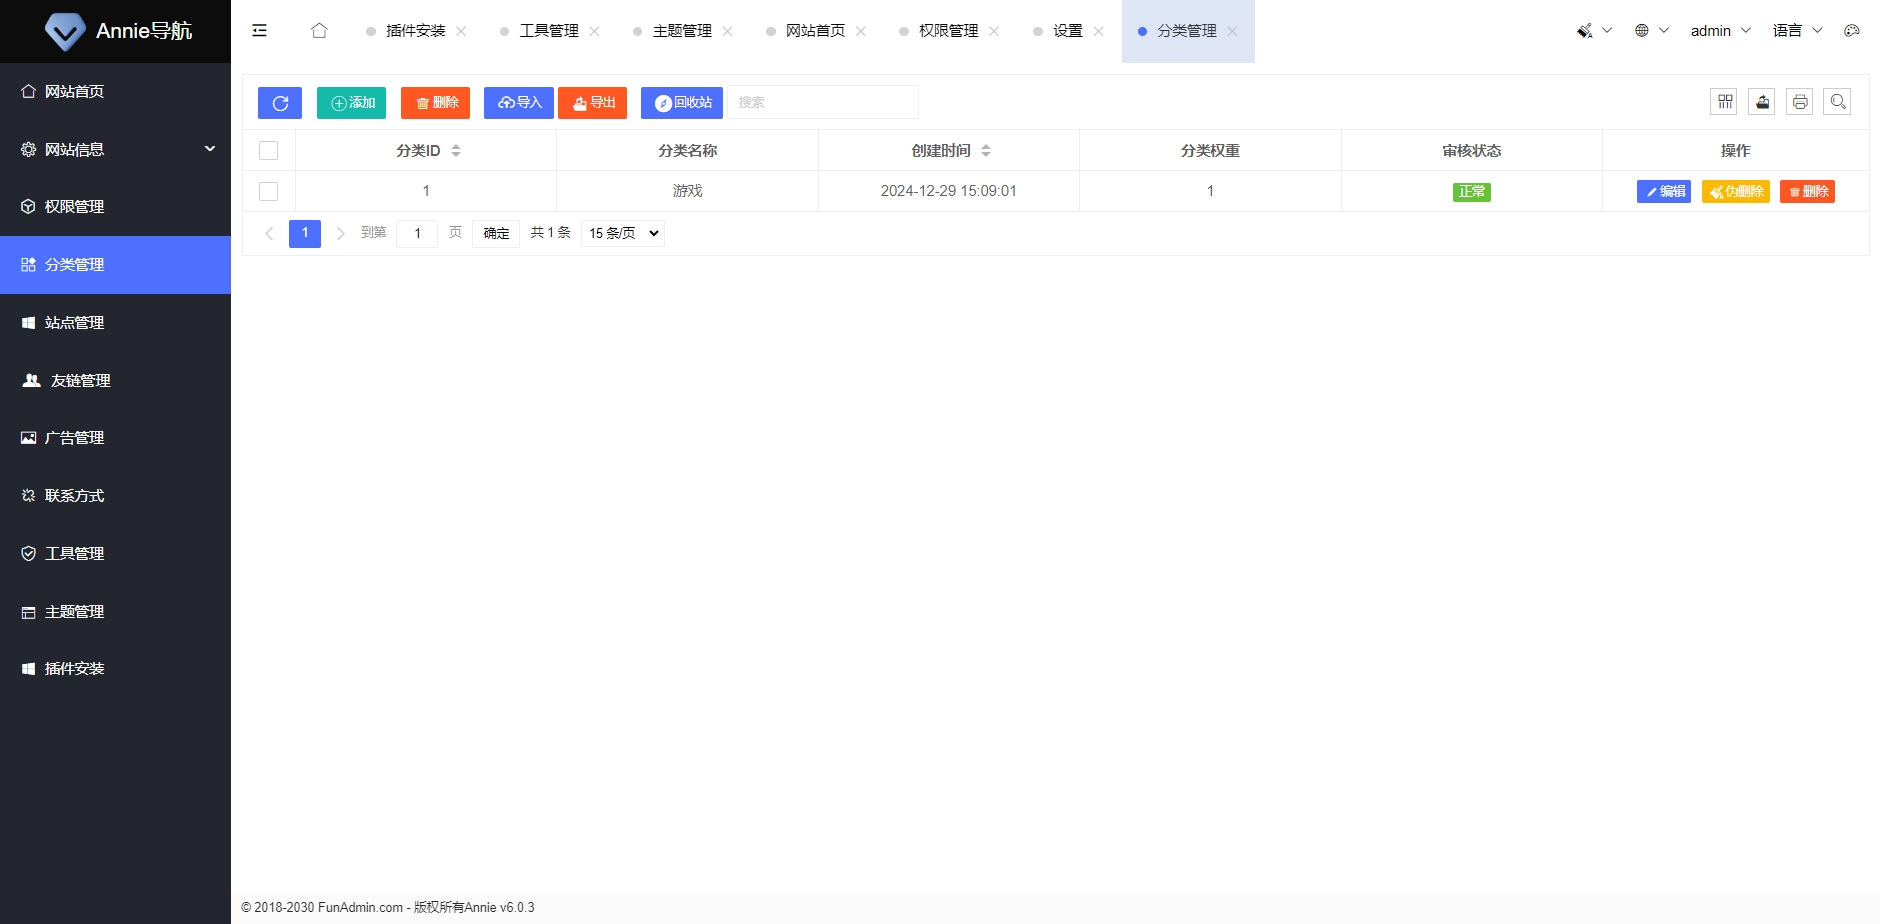Click the column layout icon on the right
Viewport: 1880px width, 924px height.
[1724, 101]
